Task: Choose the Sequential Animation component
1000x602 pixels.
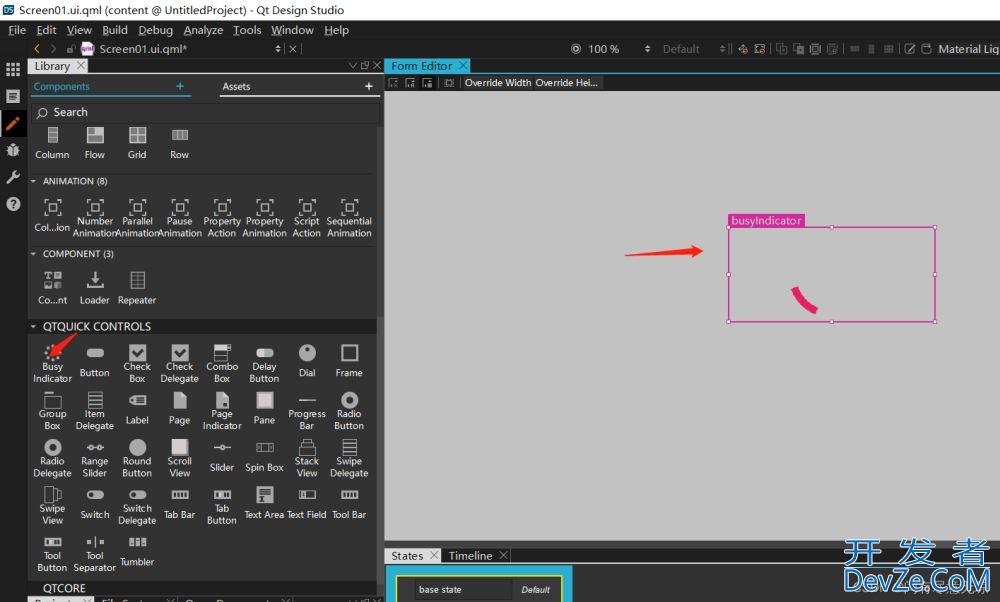Action: [349, 218]
